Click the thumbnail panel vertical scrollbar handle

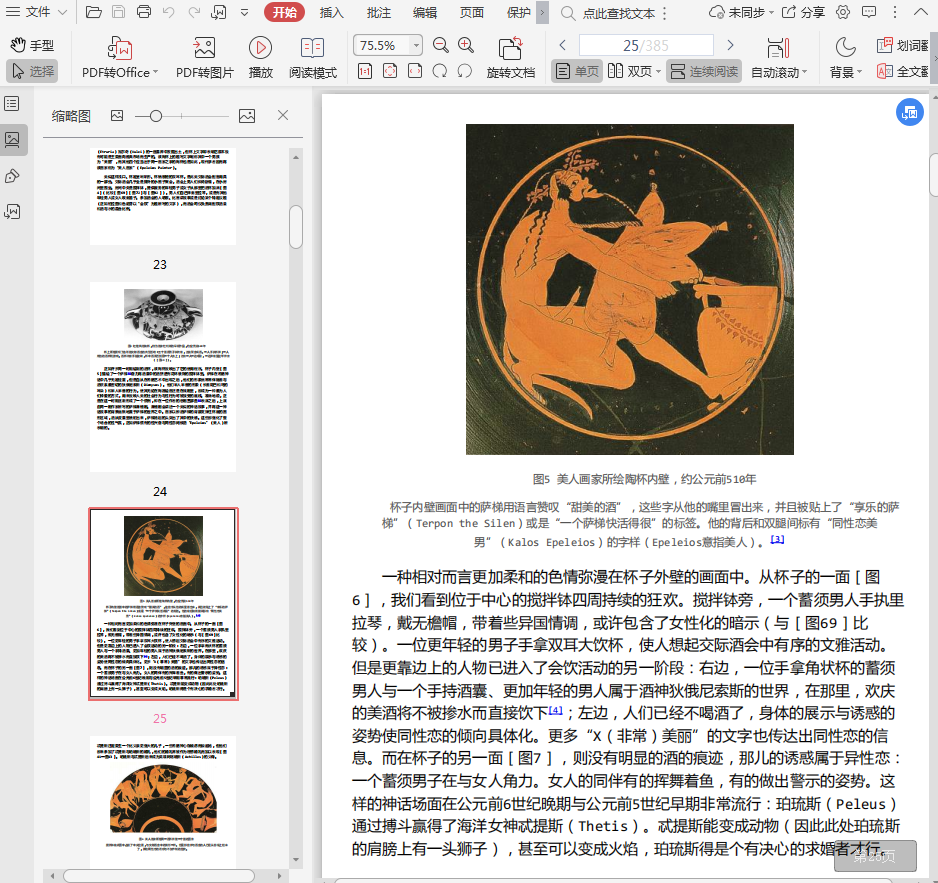click(296, 226)
